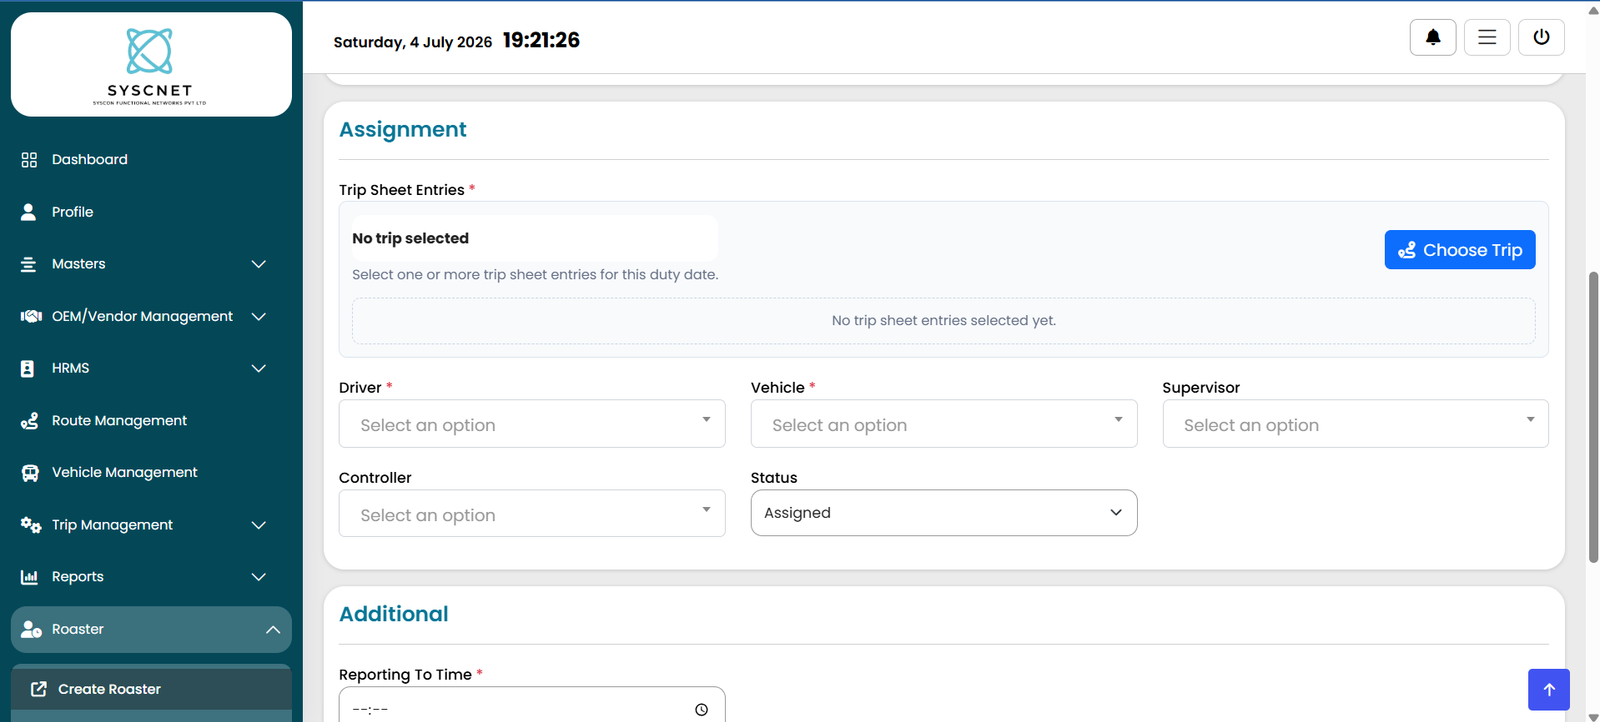Collapse the Roaster sidebar section

[151, 630]
